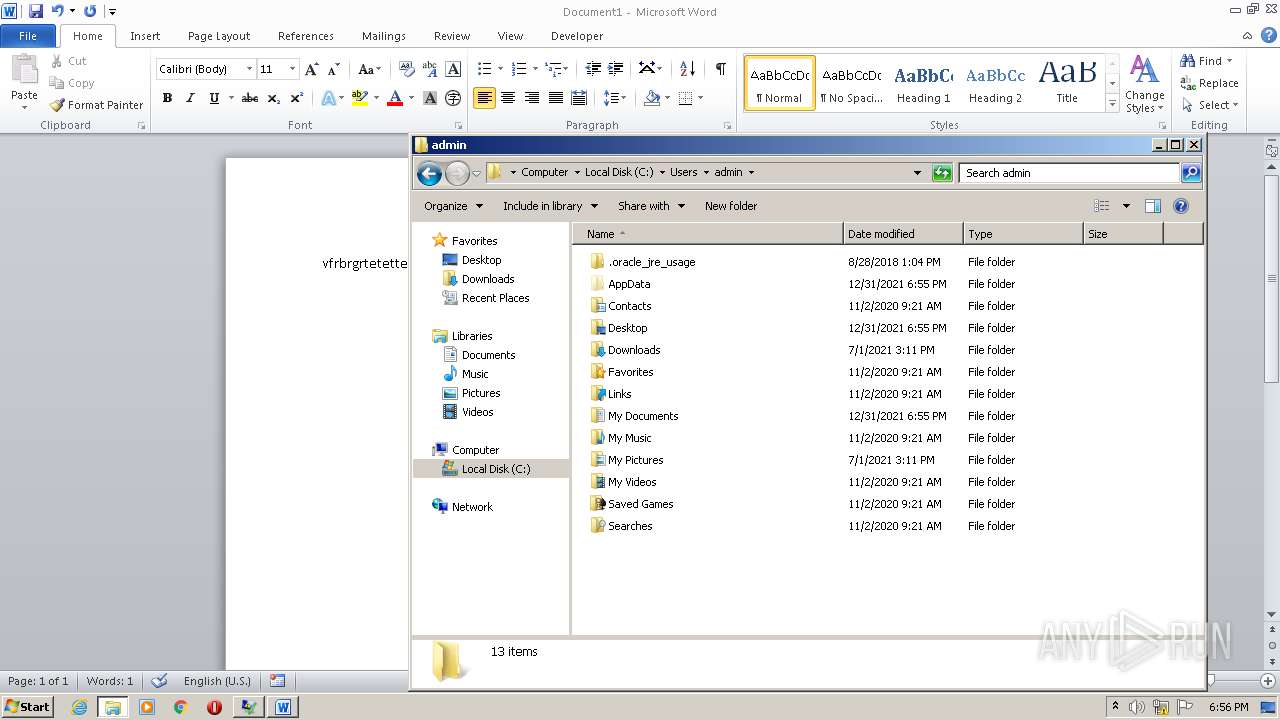Toggle Bold formatting in Word ribbon
This screenshot has height=720, width=1280.
point(167,98)
